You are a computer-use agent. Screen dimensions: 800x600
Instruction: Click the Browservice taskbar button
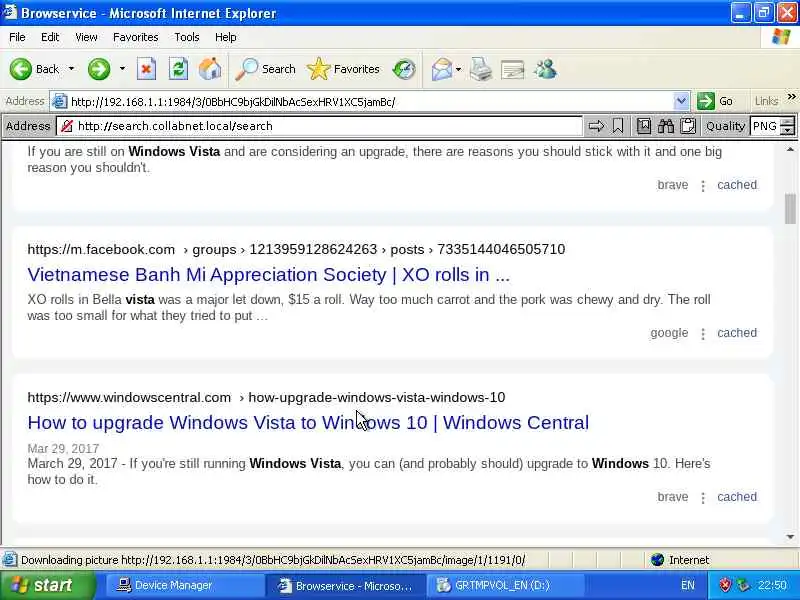click(x=345, y=585)
